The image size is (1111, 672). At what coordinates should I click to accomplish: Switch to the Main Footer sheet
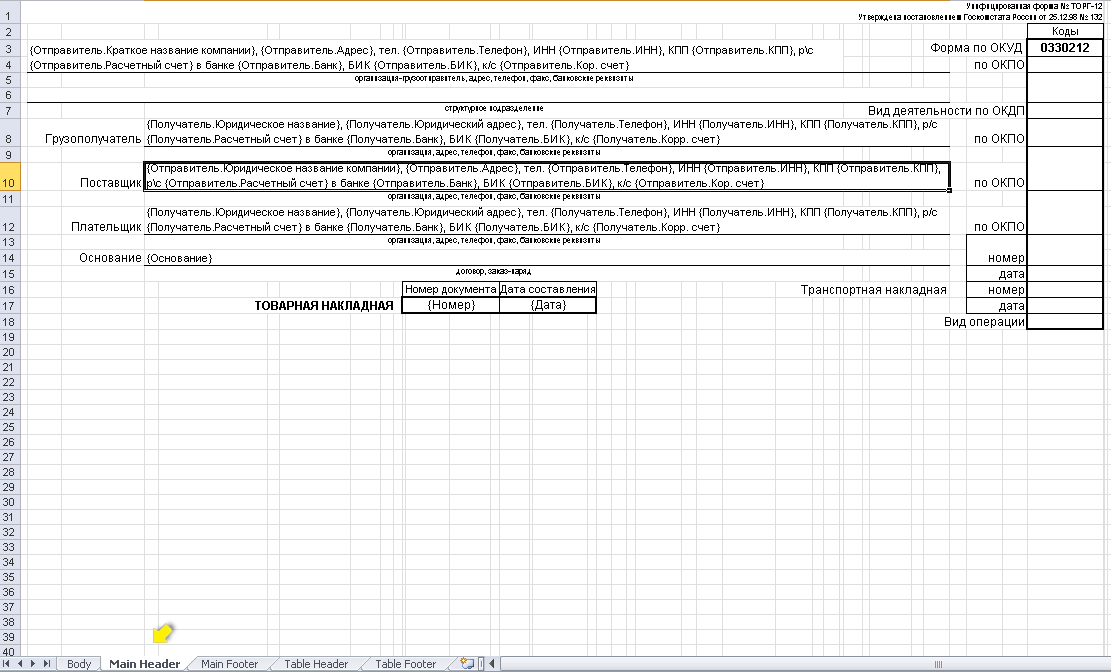click(x=229, y=664)
